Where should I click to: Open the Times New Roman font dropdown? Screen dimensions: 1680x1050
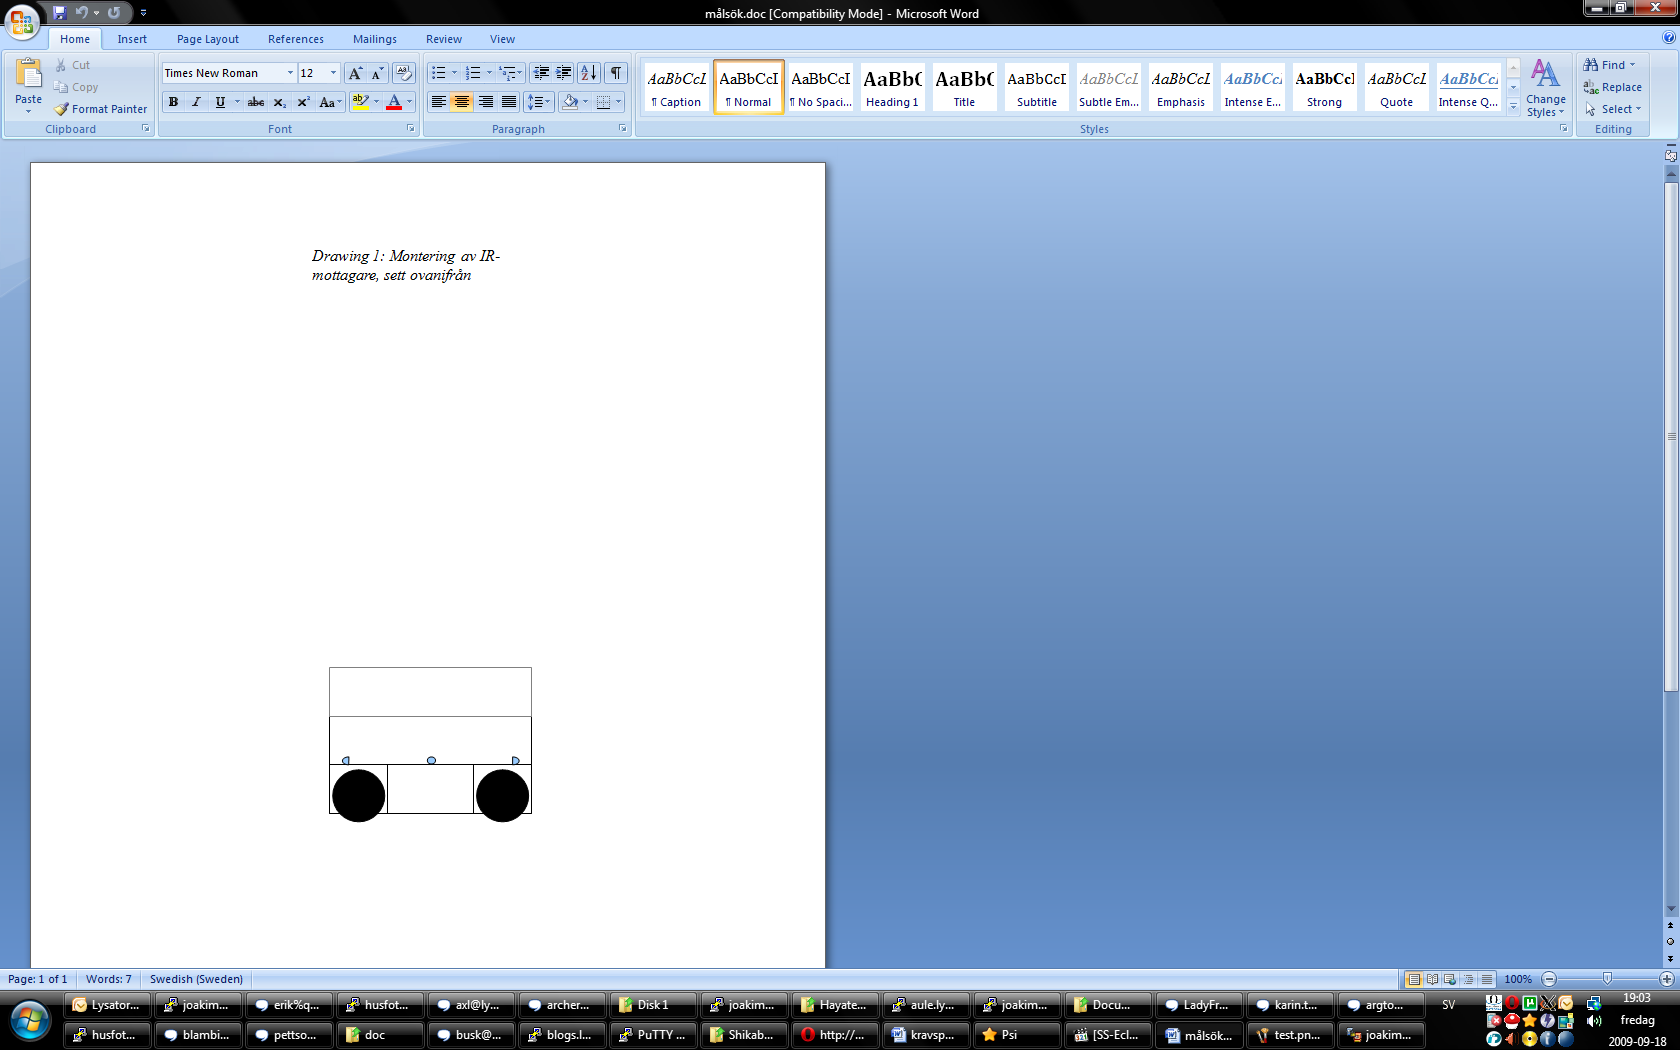pos(290,73)
